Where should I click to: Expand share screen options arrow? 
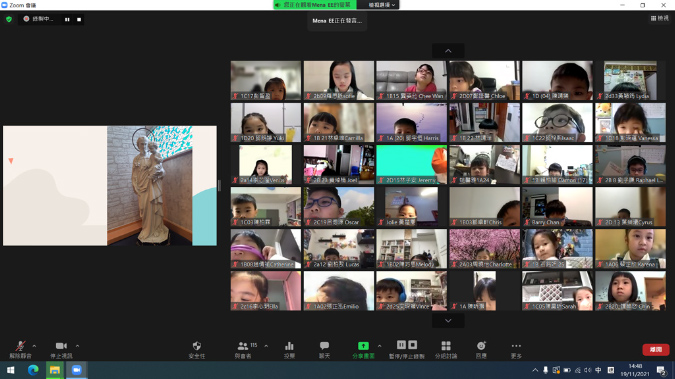pyautogui.click(x=379, y=345)
